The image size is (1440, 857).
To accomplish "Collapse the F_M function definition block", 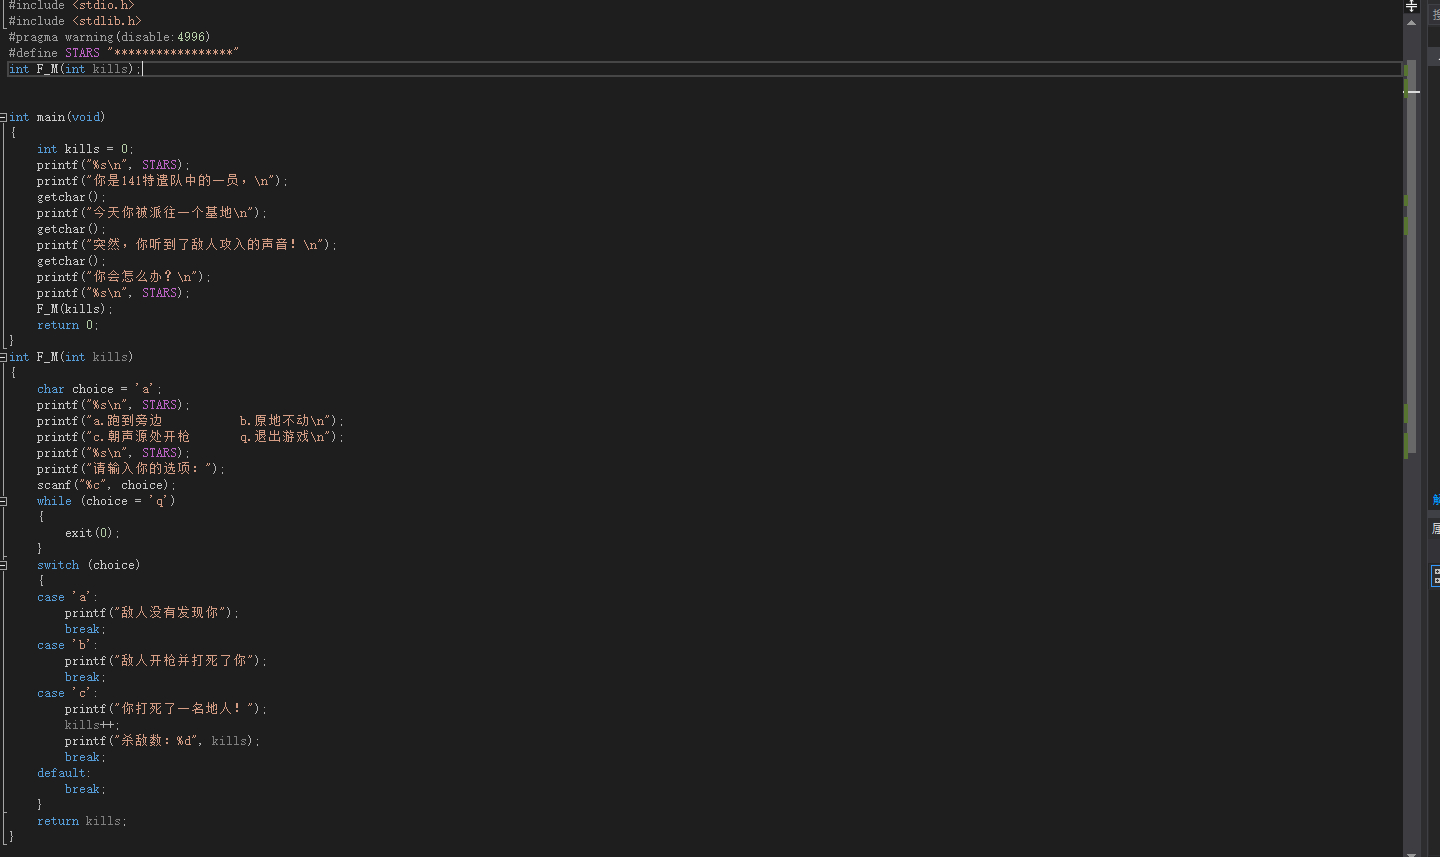I will pos(4,357).
